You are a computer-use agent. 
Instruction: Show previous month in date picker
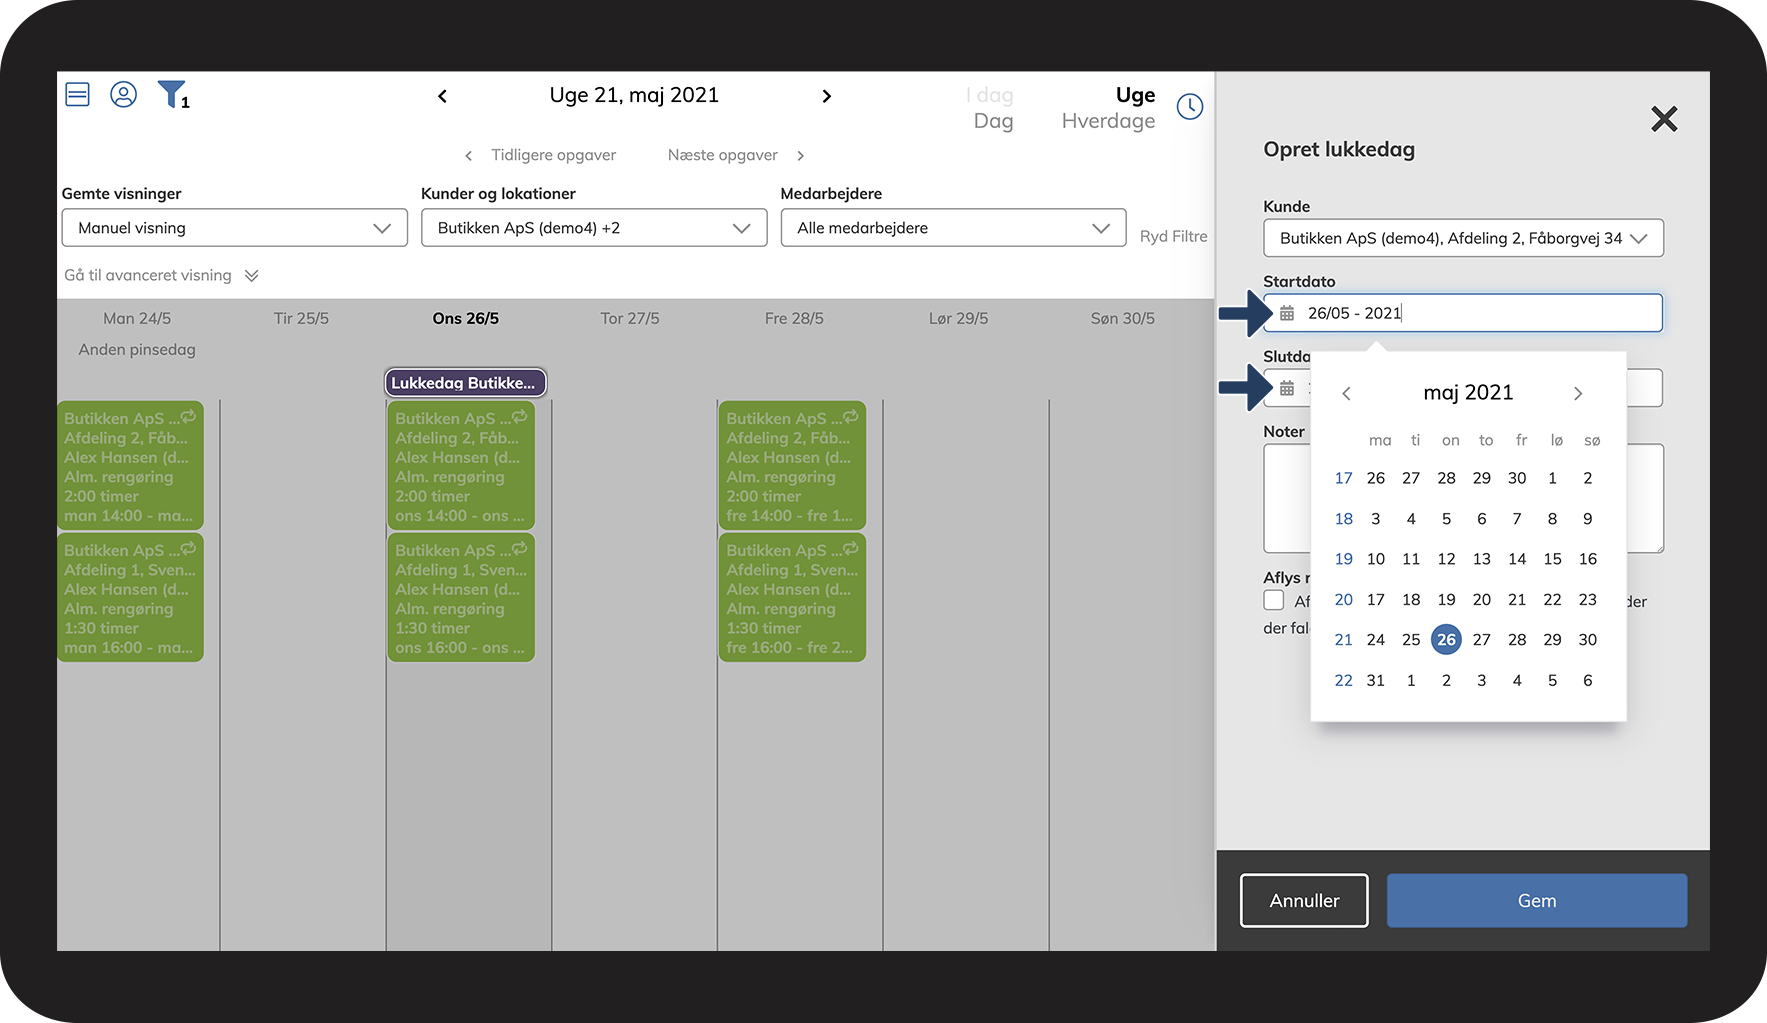tap(1346, 394)
